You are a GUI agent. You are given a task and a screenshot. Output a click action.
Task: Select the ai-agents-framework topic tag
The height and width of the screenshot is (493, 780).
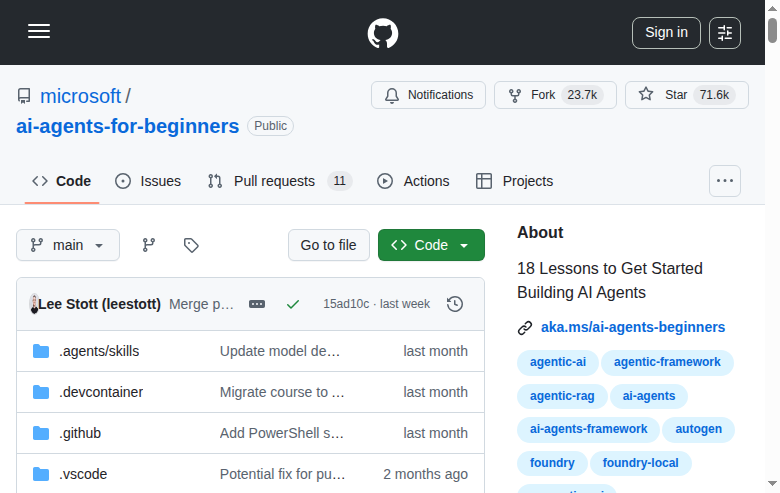coord(588,429)
